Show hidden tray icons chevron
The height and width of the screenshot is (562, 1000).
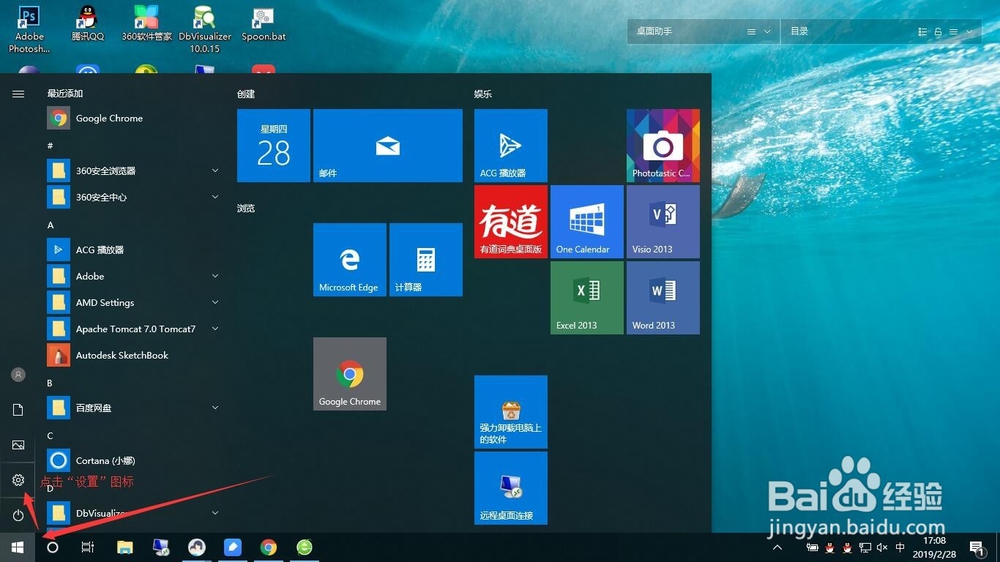pyautogui.click(x=777, y=547)
